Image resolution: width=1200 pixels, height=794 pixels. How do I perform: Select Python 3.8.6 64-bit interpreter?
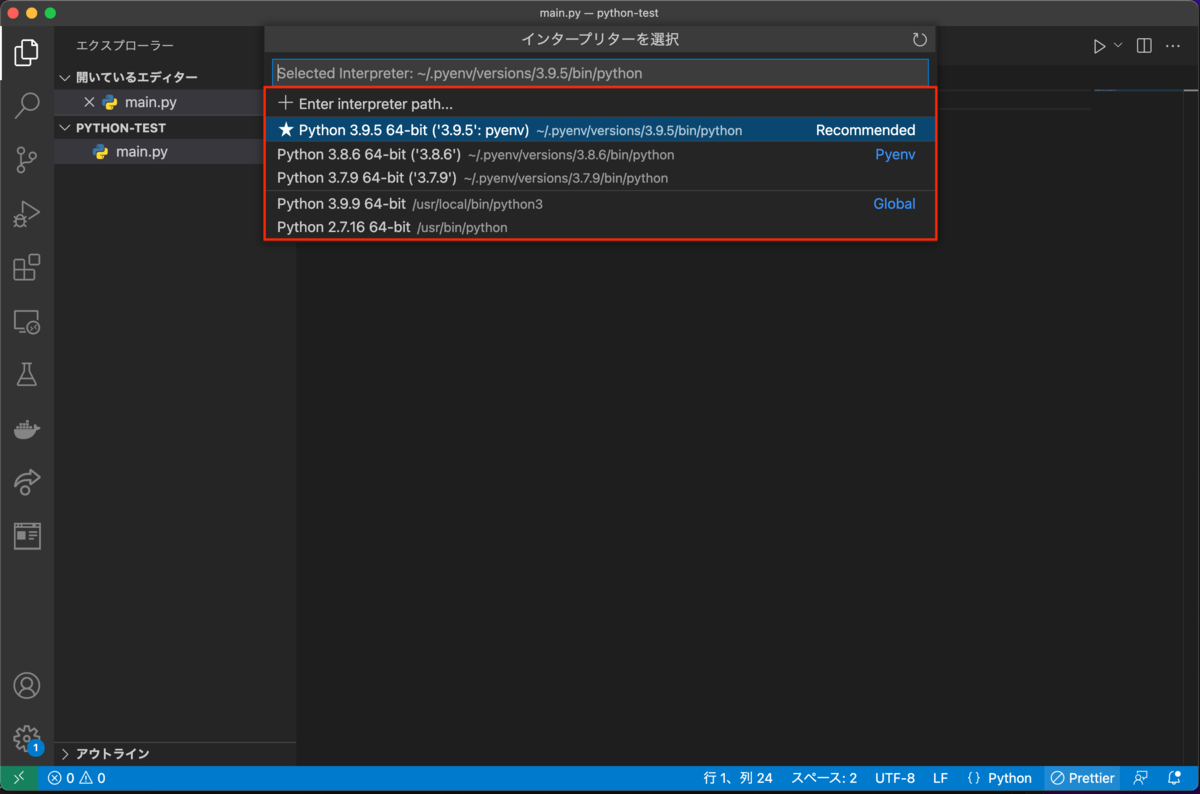click(x=600, y=155)
